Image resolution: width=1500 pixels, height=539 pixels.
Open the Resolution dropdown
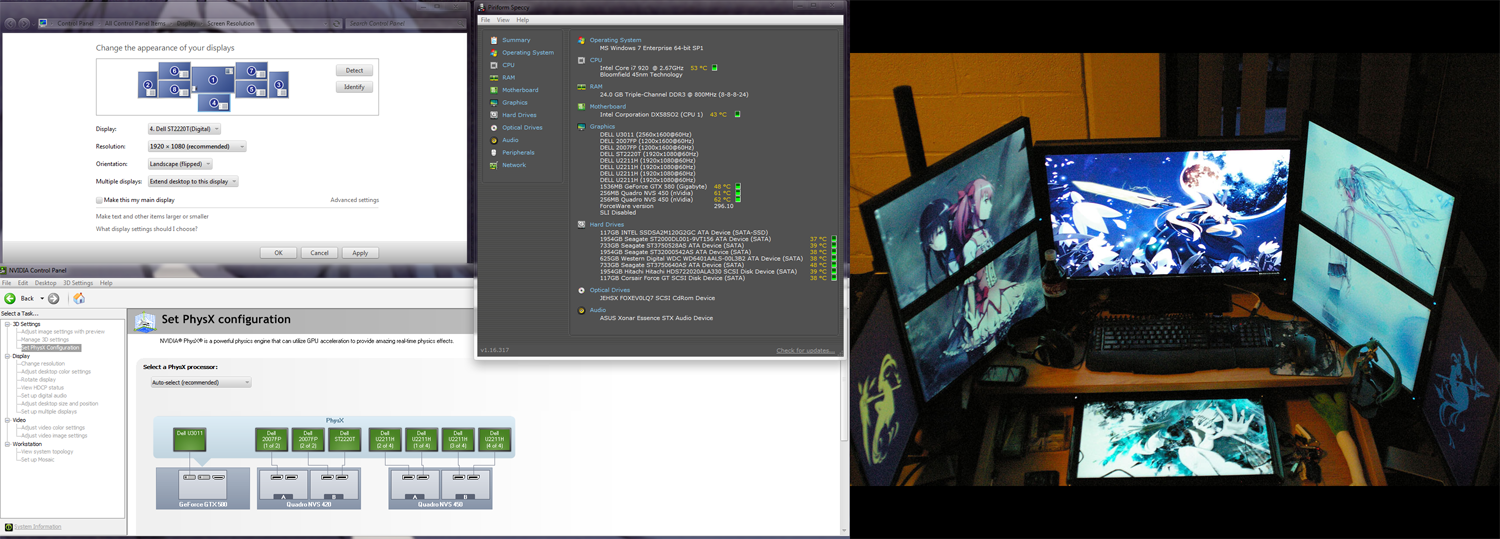(x=196, y=146)
